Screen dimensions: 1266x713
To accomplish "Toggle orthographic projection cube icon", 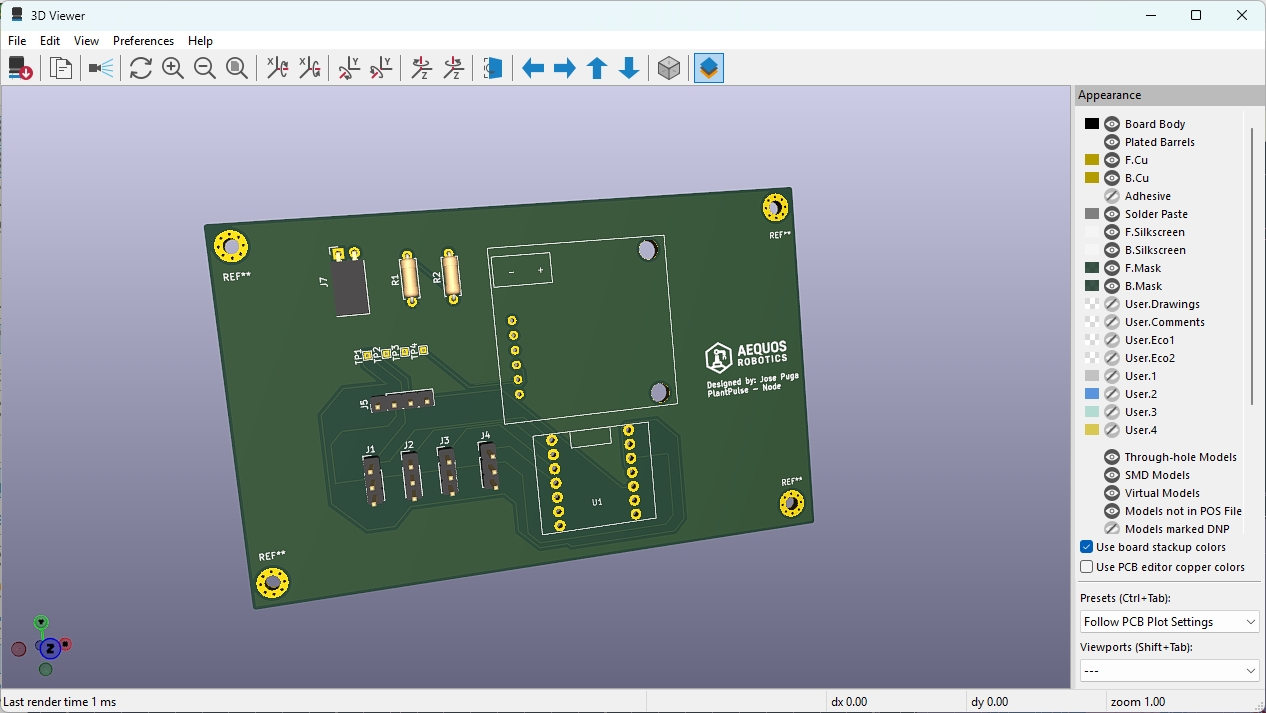I will pyautogui.click(x=669, y=68).
